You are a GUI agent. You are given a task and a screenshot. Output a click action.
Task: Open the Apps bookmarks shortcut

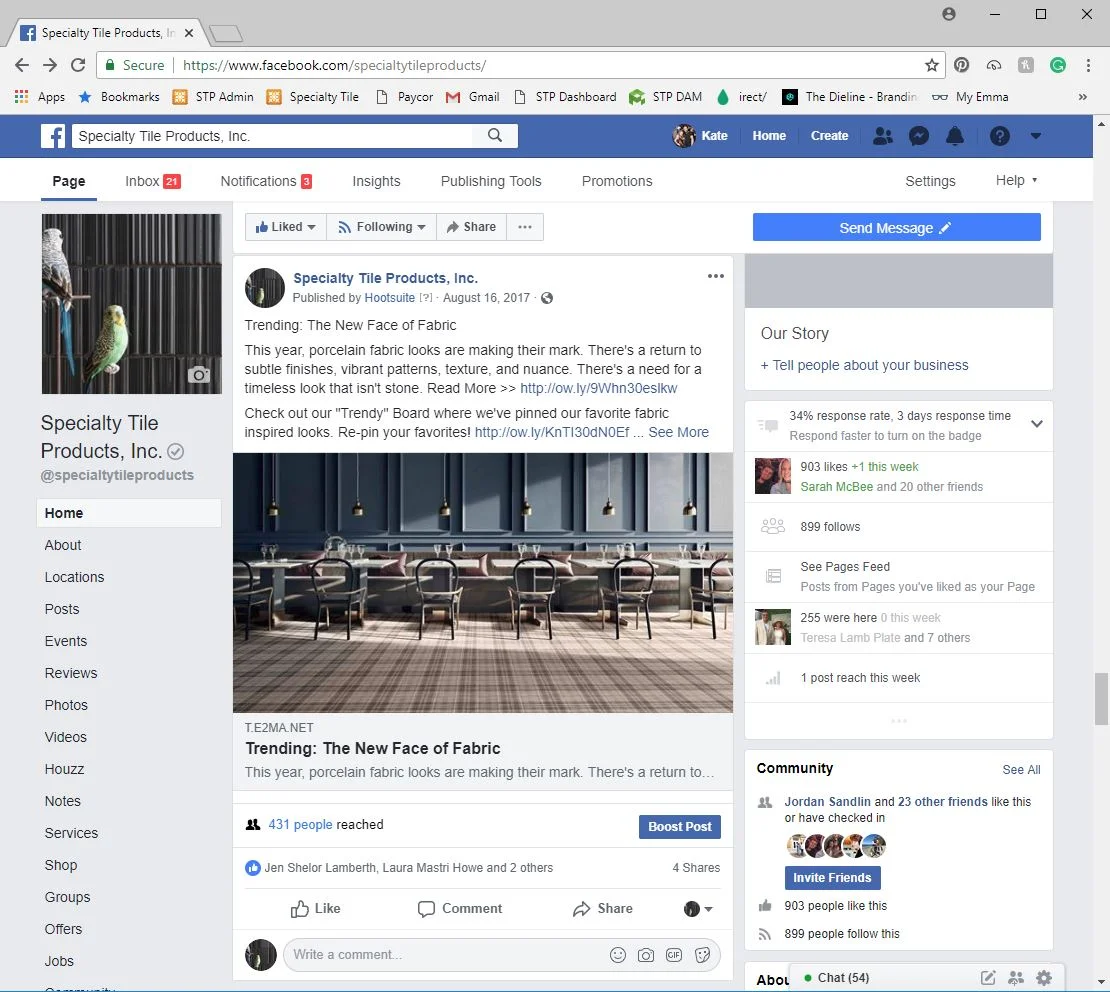coord(40,97)
